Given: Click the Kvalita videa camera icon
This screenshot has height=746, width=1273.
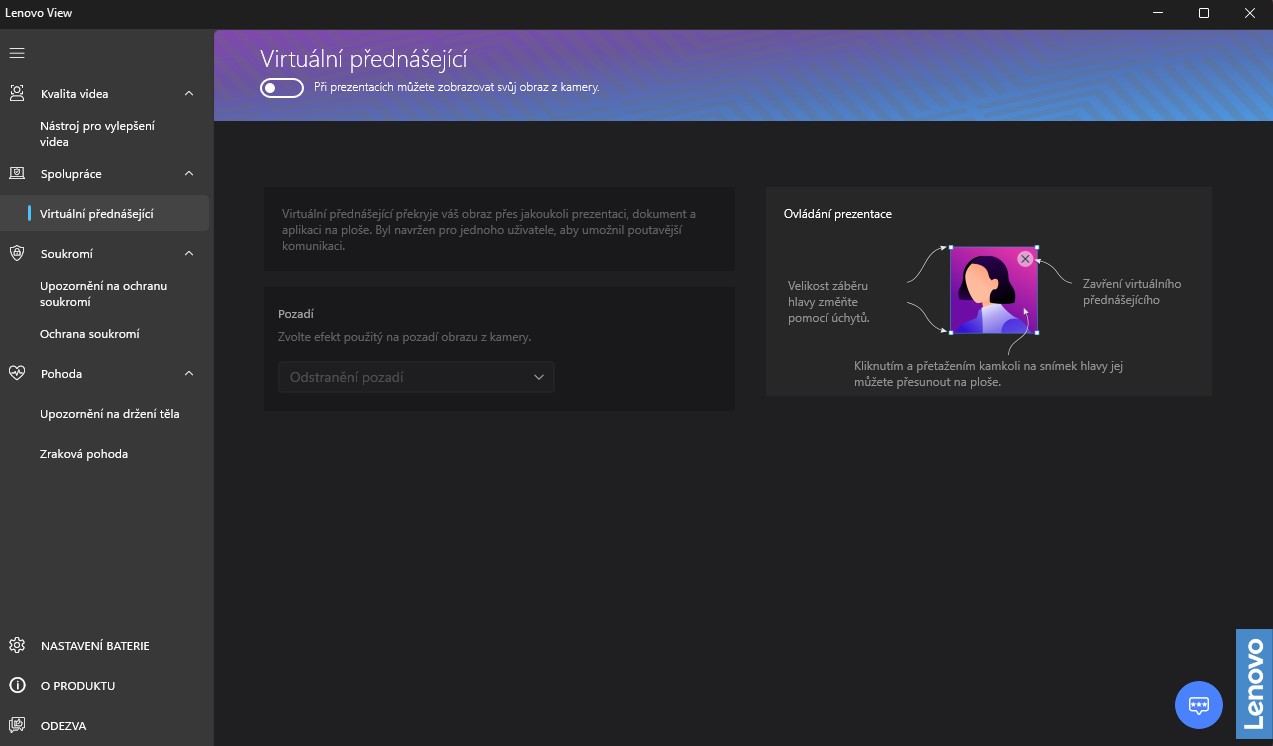Looking at the screenshot, I should [17, 93].
